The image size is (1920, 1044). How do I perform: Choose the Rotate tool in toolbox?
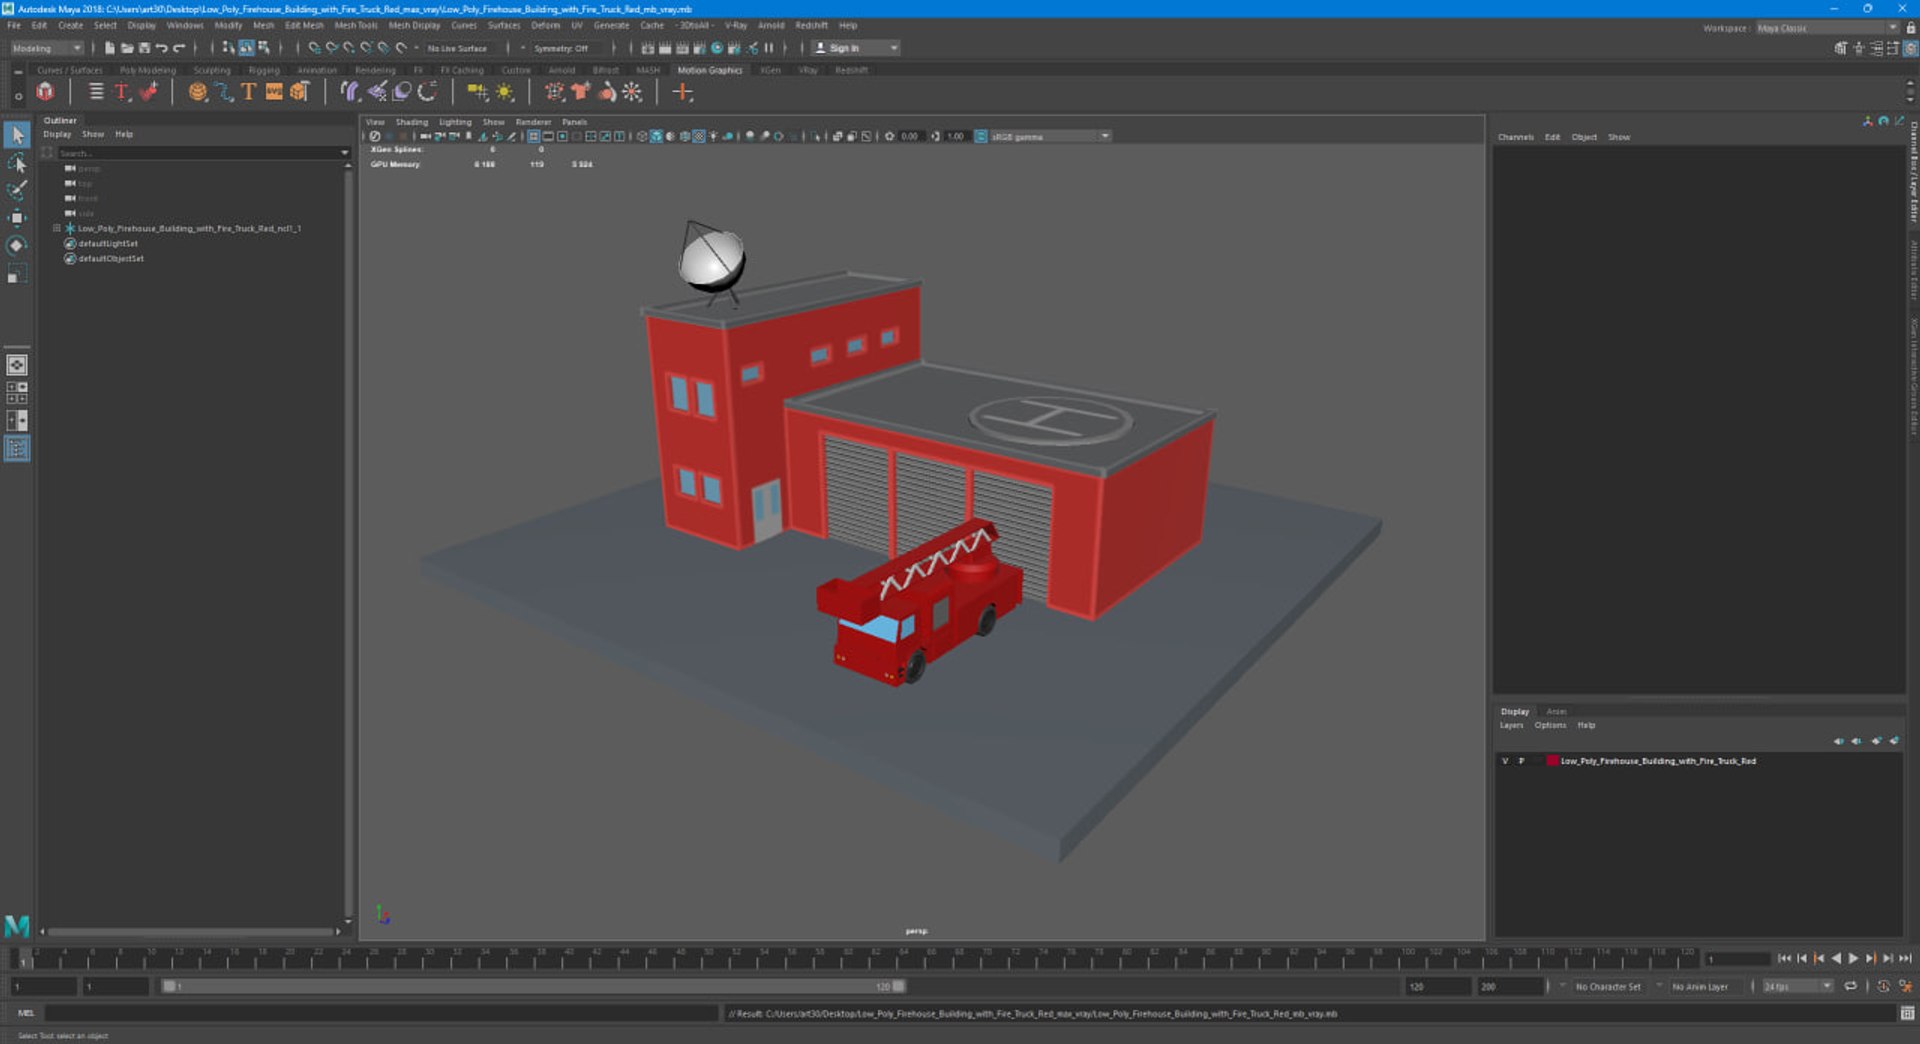pos(17,246)
